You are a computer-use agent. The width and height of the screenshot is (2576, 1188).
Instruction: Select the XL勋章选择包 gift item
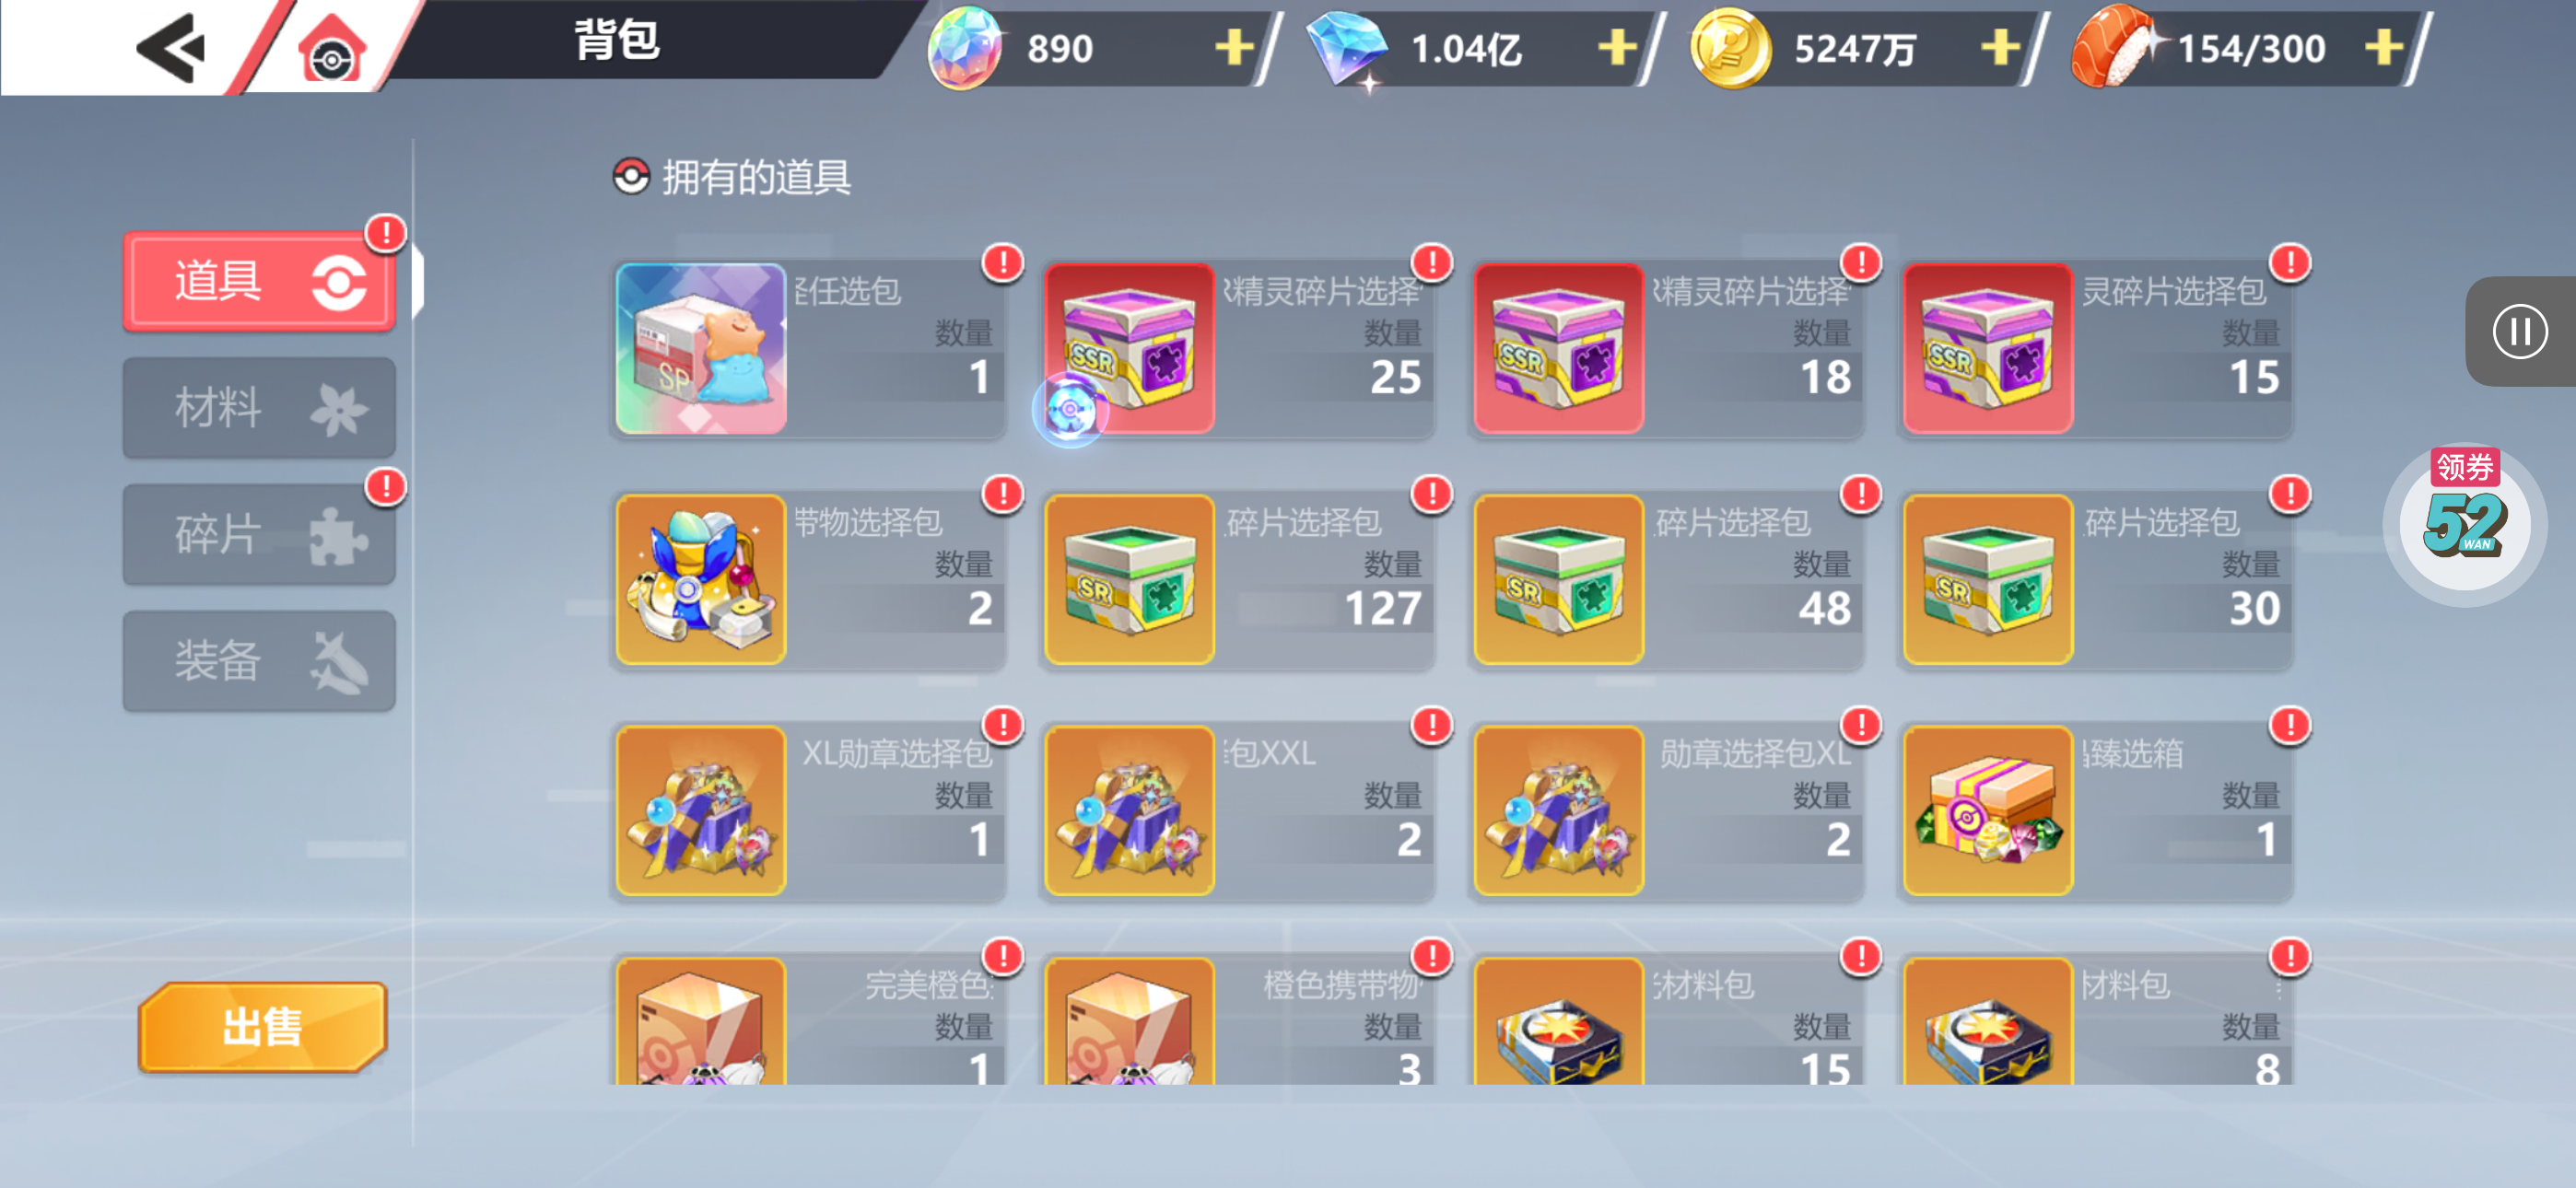pyautogui.click(x=809, y=811)
